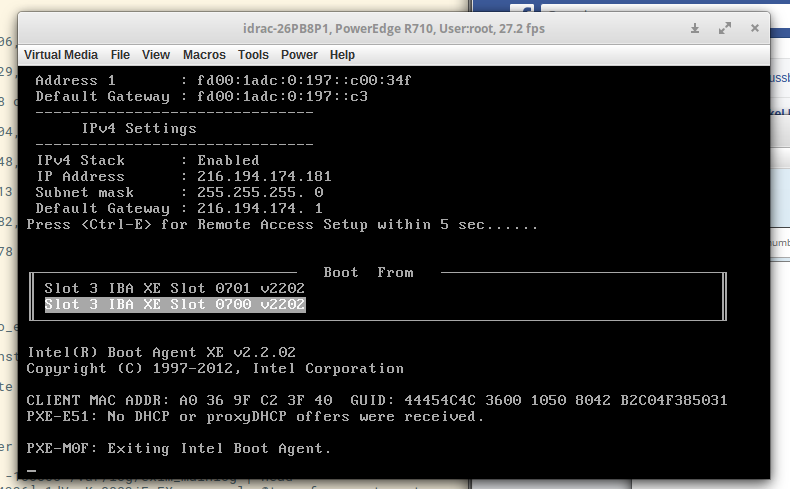This screenshot has width=790, height=489.
Task: Open the Macros menu
Action: click(204, 55)
